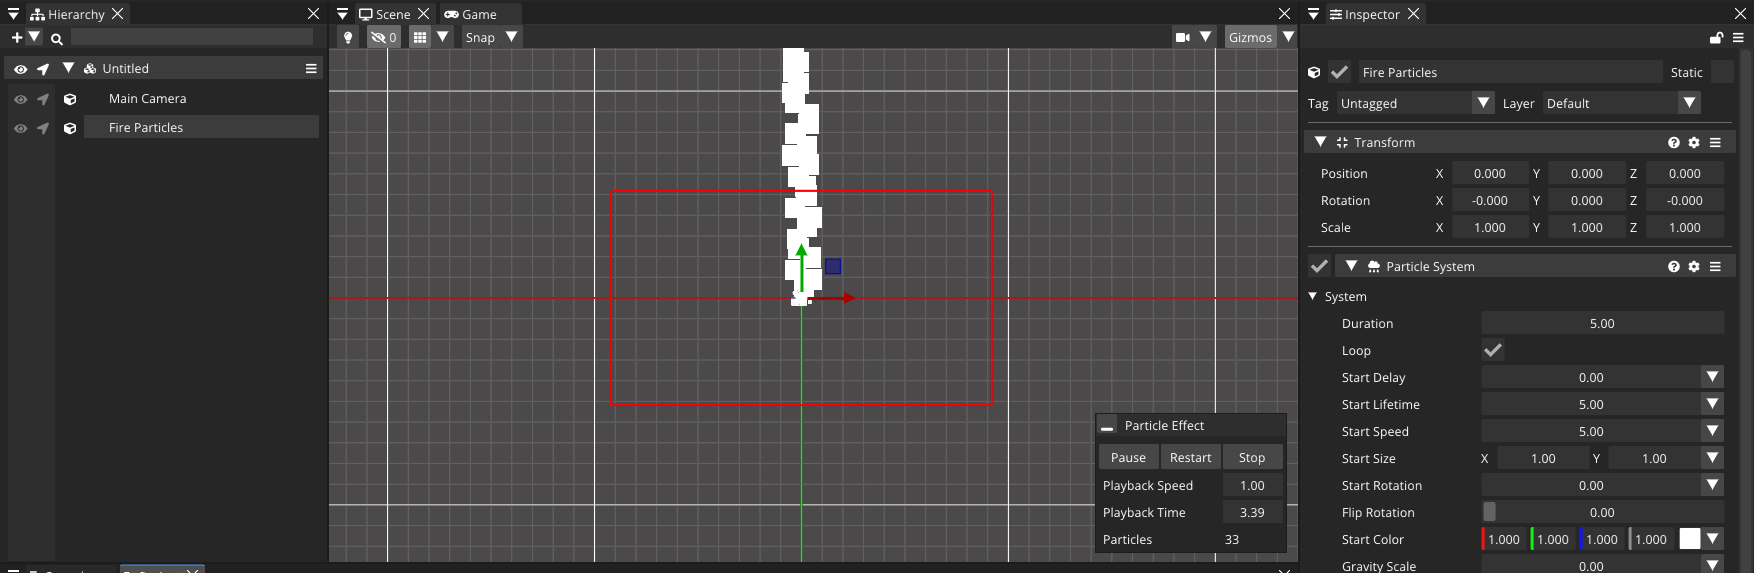Toggle the Fire Particles active checkbox
This screenshot has width=1754, height=573.
(x=1340, y=72)
